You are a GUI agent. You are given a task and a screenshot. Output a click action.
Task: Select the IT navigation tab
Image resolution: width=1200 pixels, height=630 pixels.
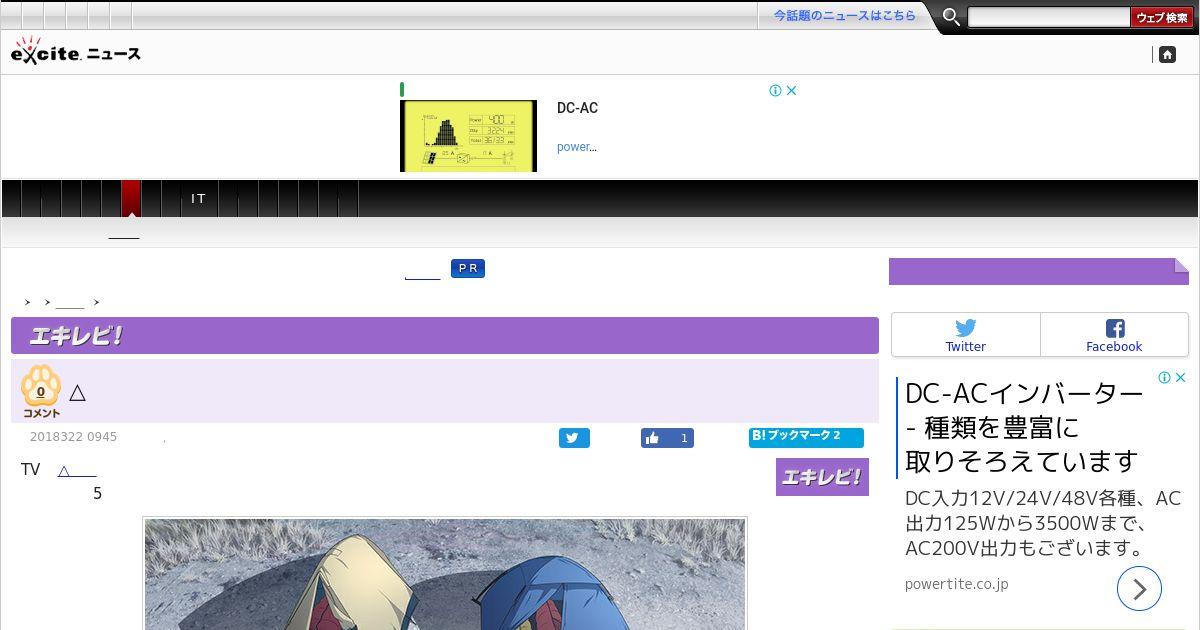tap(199, 199)
